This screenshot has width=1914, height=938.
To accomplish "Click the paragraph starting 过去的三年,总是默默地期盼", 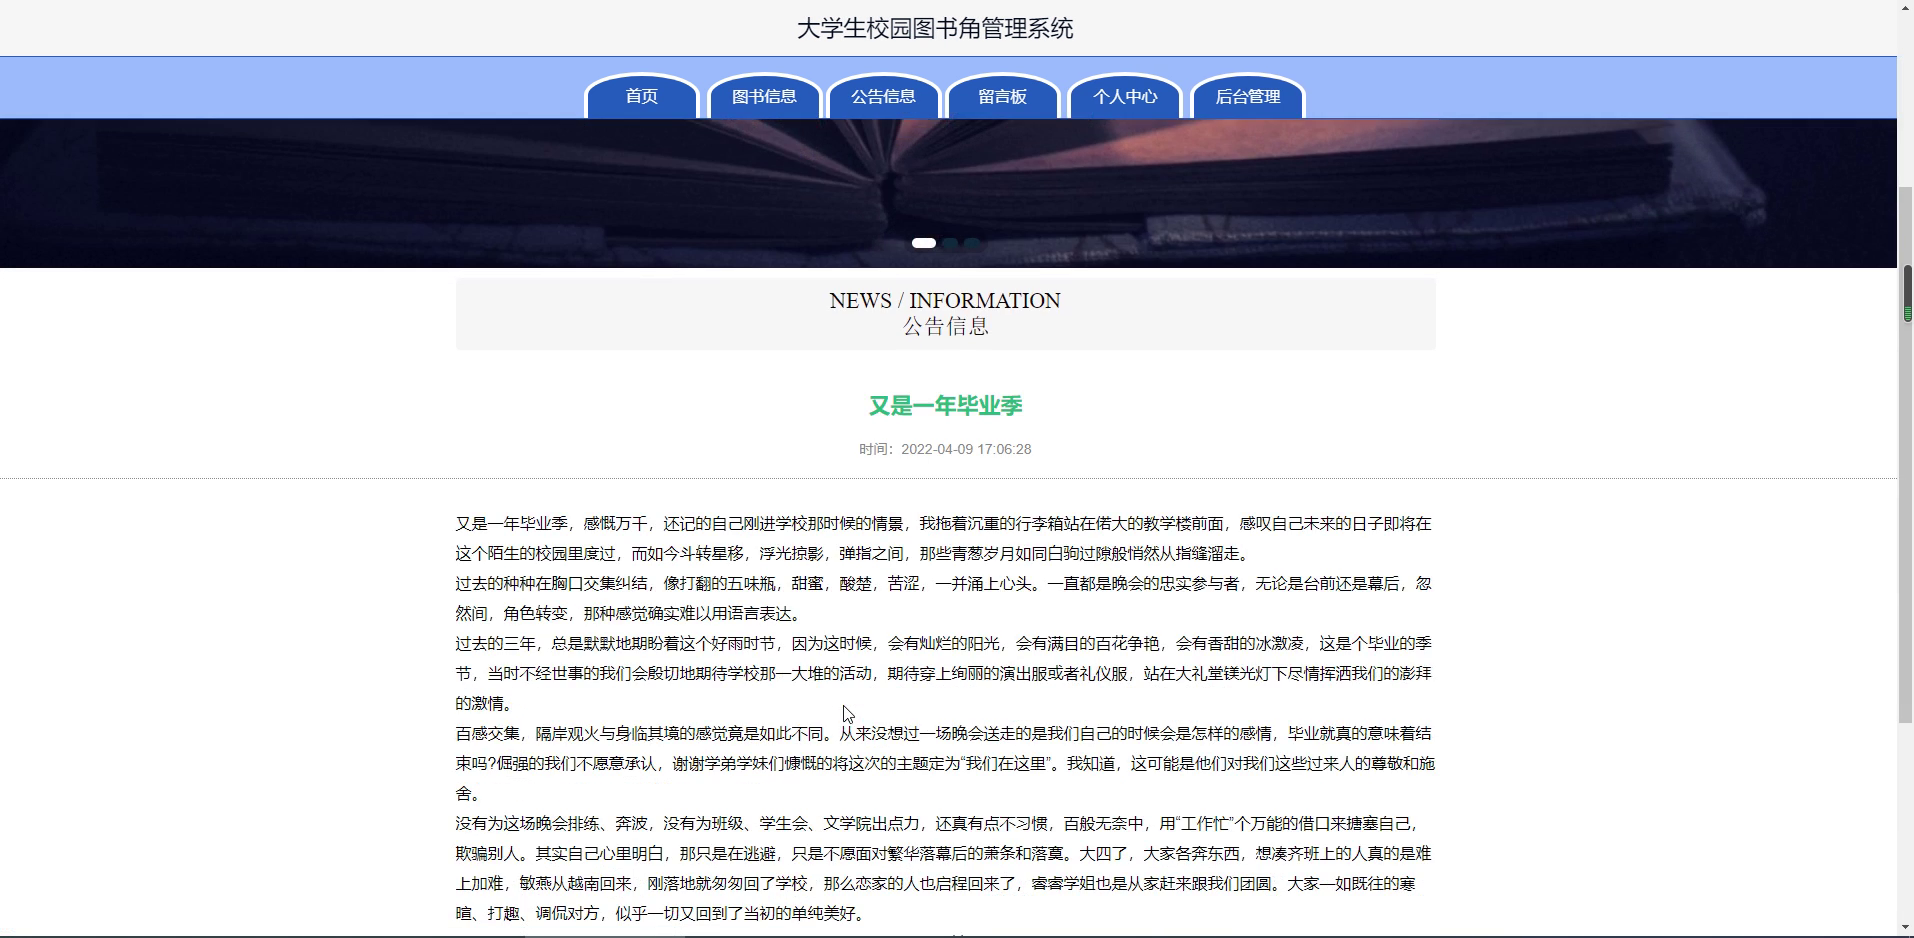I will pos(945,673).
